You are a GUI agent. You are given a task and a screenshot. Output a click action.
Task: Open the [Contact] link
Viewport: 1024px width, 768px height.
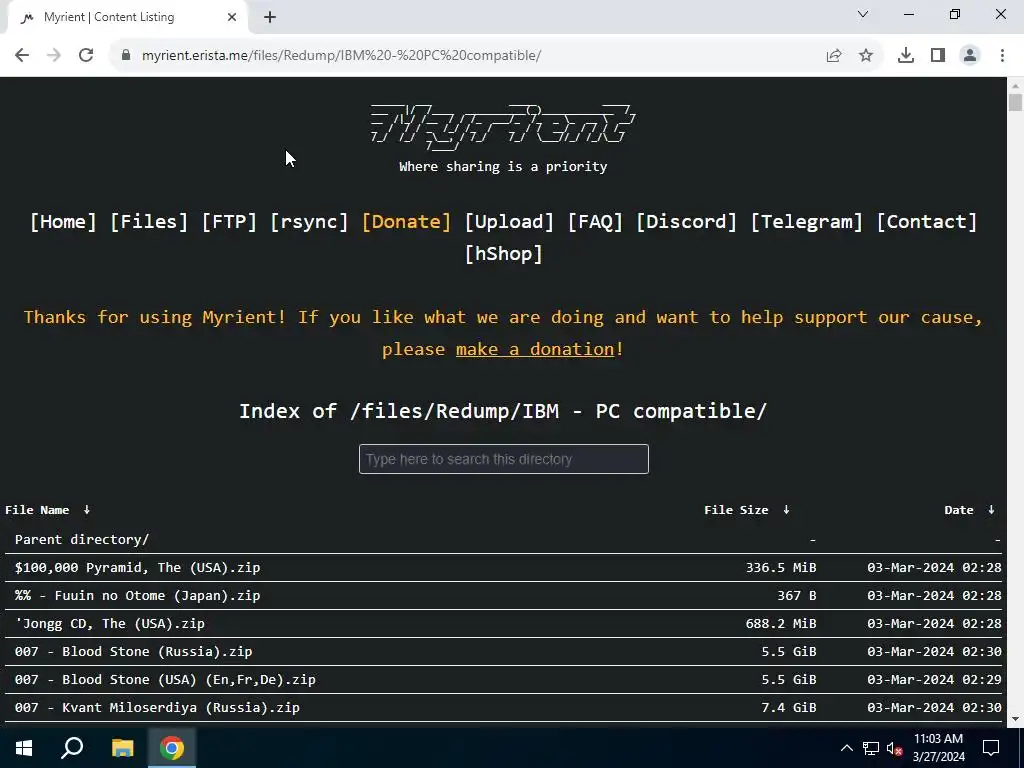[927, 221]
